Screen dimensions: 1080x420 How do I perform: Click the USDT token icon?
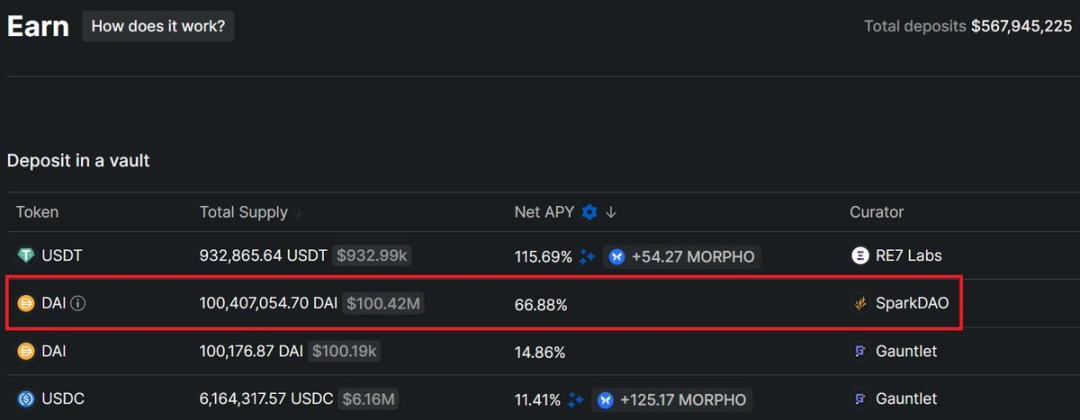(26, 256)
